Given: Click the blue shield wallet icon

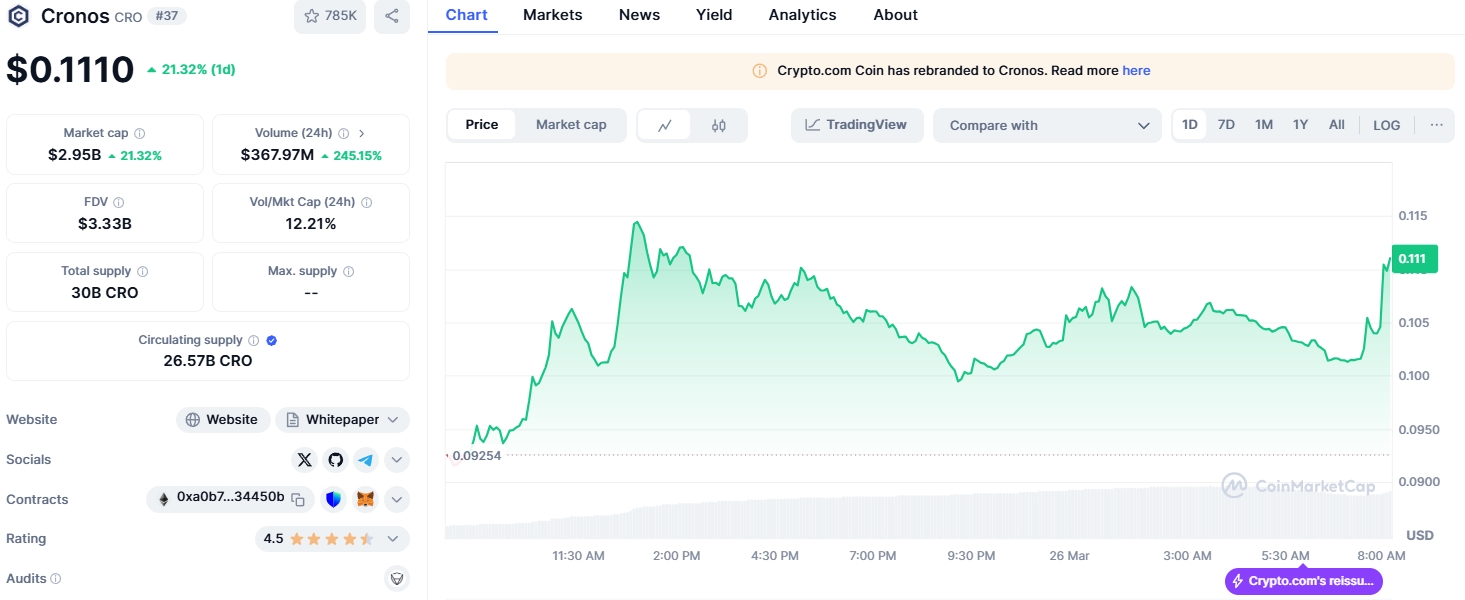Looking at the screenshot, I should pos(334,499).
